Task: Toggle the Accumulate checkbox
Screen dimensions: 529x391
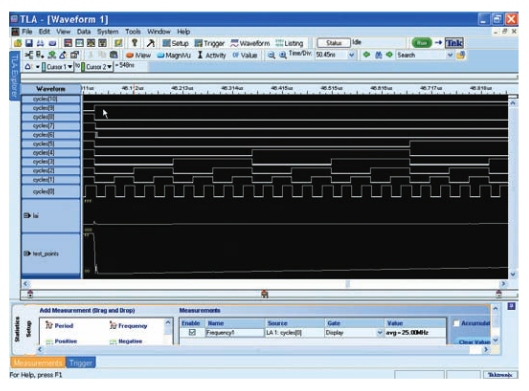Action: point(456,323)
